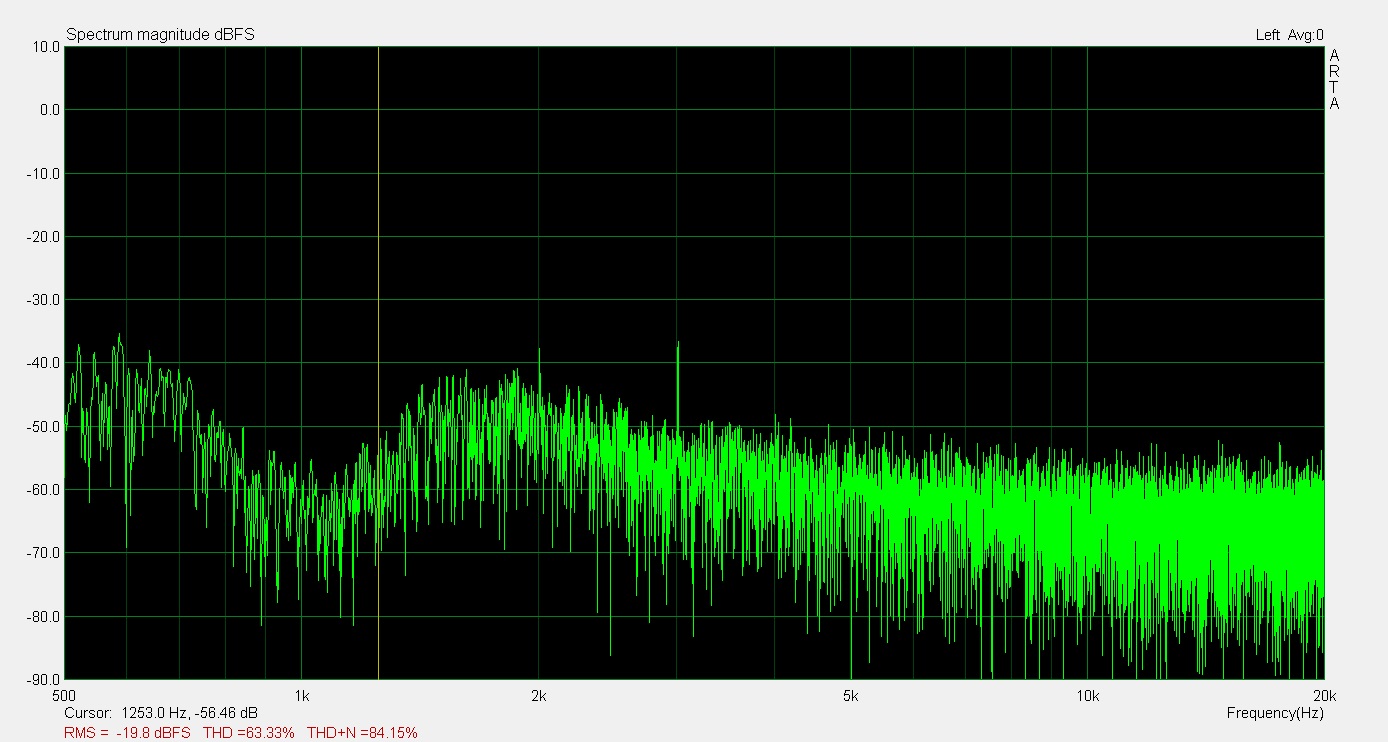The width and height of the screenshot is (1388, 742).
Task: Click the 'THD =63.33%' readout
Action: pyautogui.click(x=249, y=733)
